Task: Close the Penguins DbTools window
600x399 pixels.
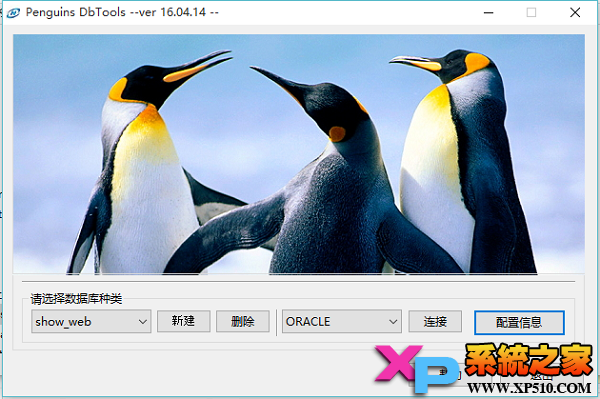Action: click(575, 13)
